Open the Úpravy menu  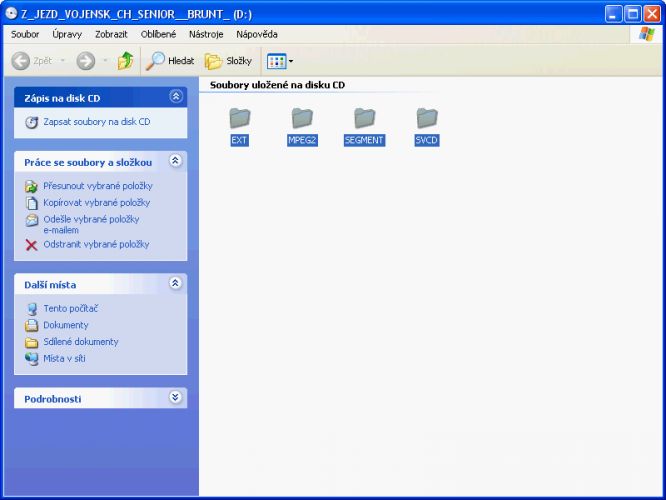point(67,34)
